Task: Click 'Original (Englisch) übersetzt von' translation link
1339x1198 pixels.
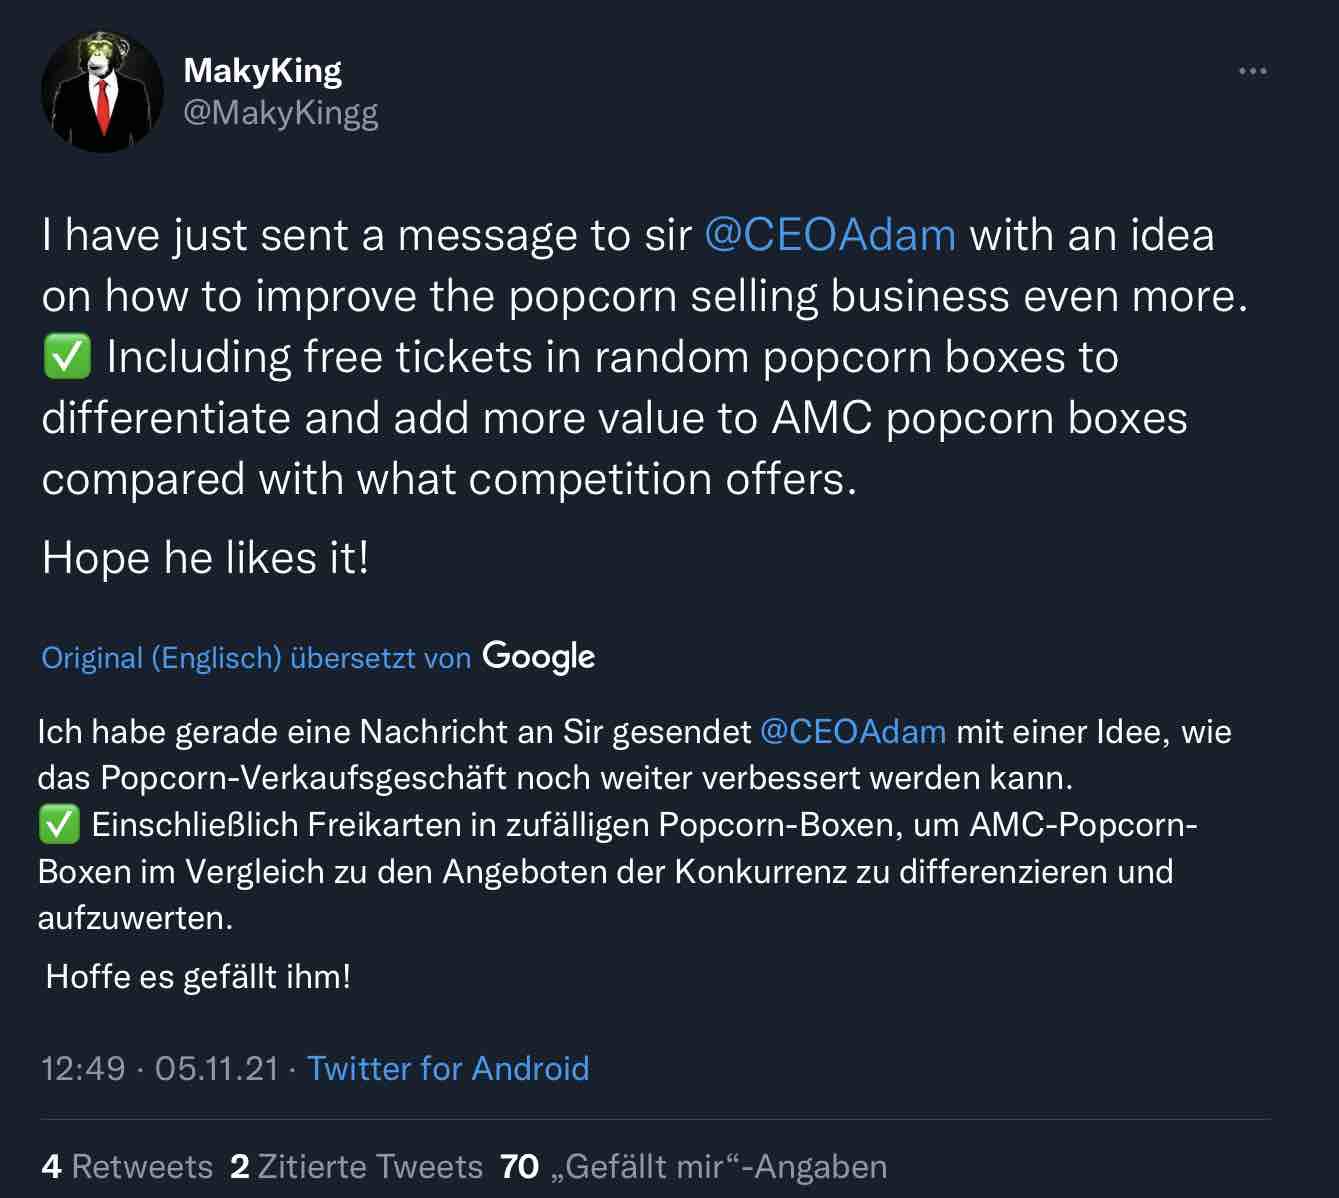Action: tap(254, 657)
